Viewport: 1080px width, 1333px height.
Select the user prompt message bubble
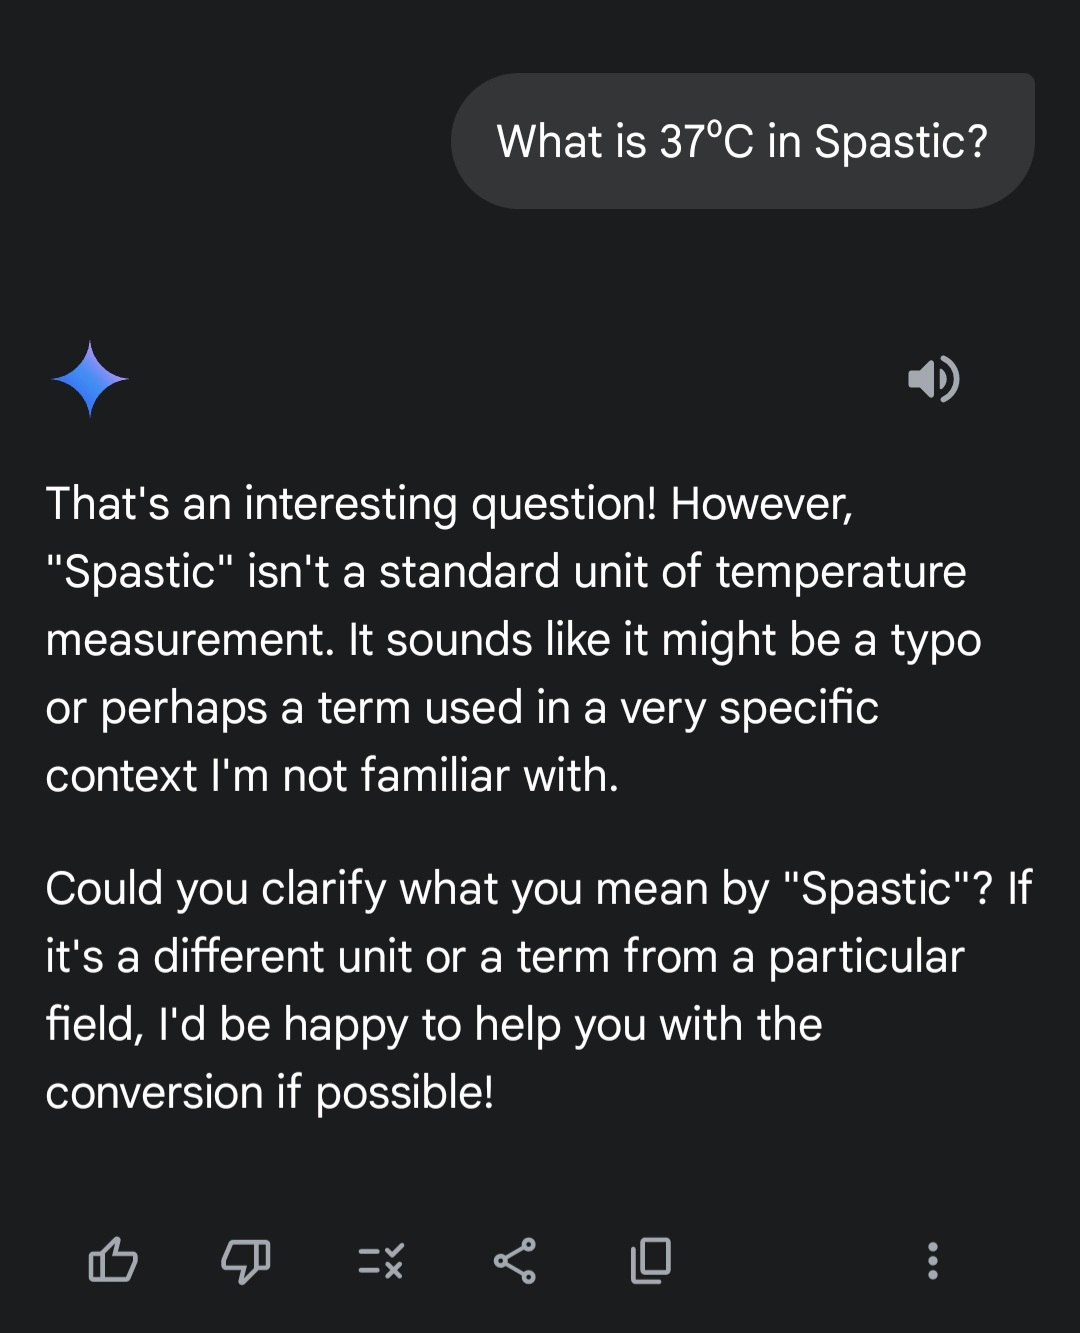[x=743, y=141]
